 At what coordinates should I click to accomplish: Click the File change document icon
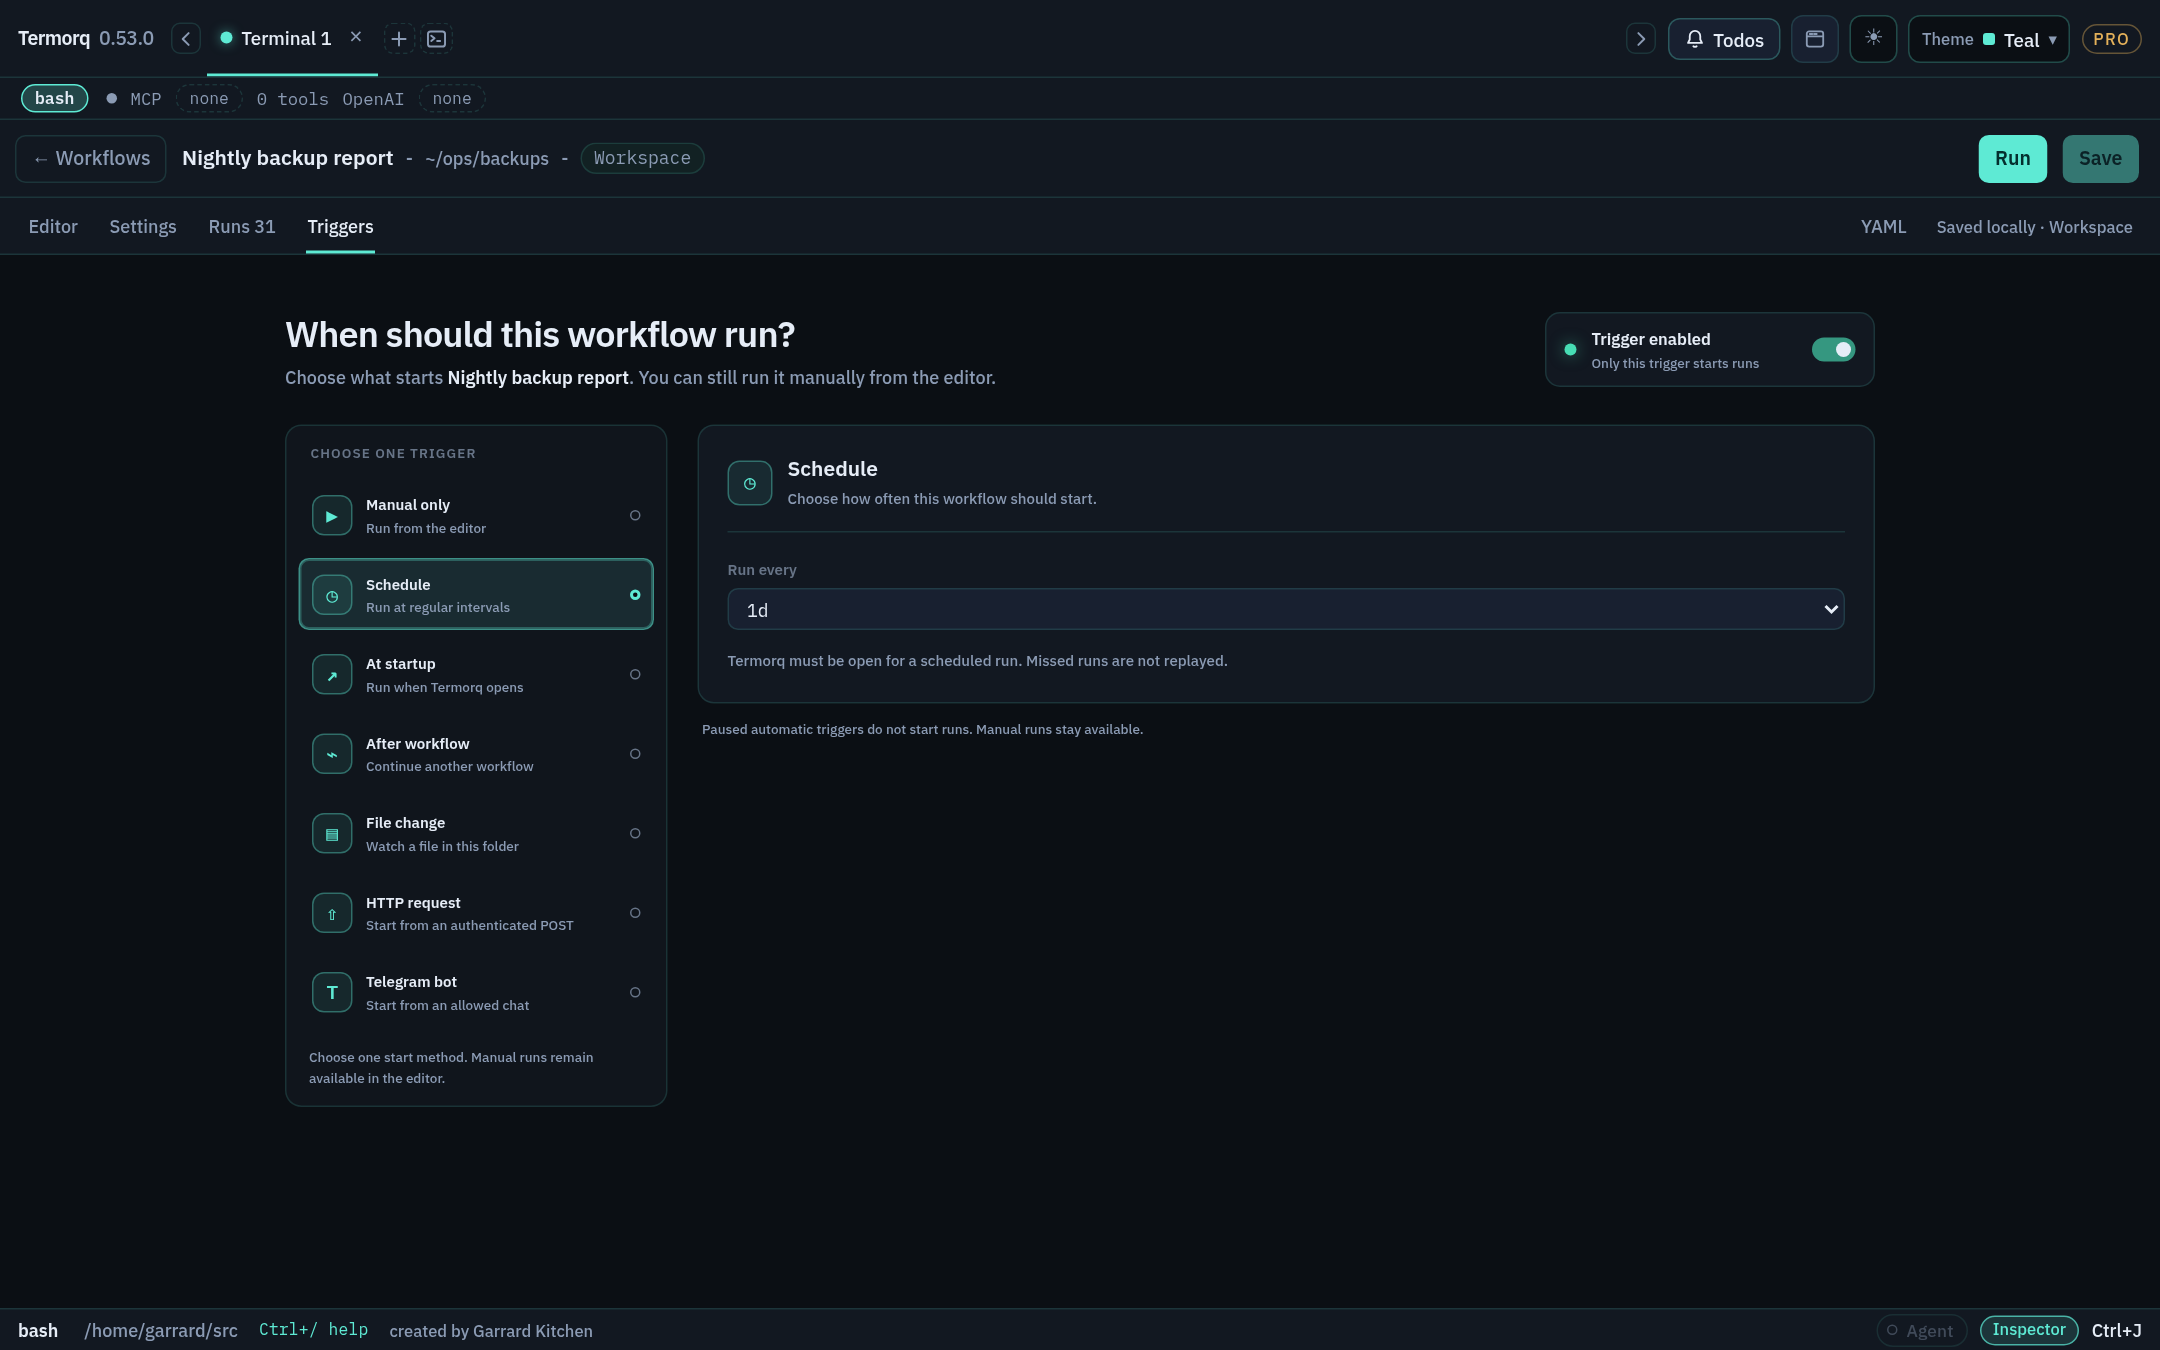click(332, 834)
